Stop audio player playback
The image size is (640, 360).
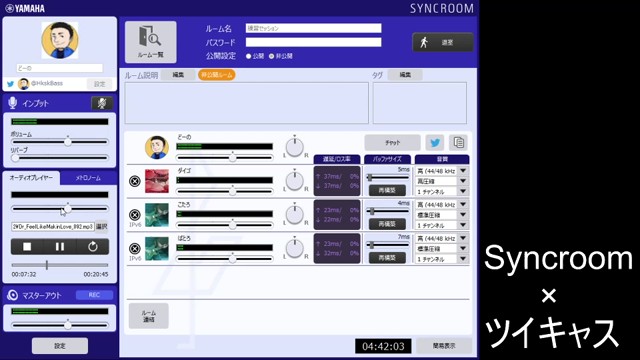(x=27, y=247)
